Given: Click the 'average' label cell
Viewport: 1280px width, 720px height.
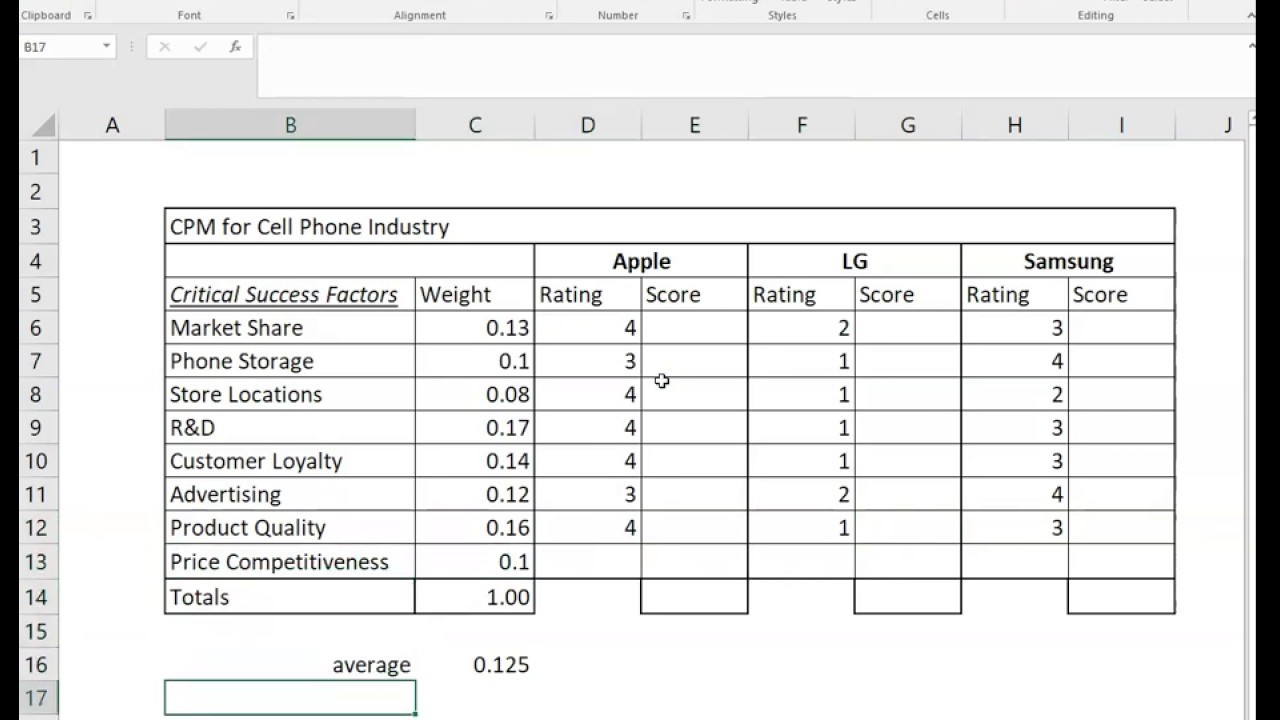Looking at the screenshot, I should click(x=290, y=665).
